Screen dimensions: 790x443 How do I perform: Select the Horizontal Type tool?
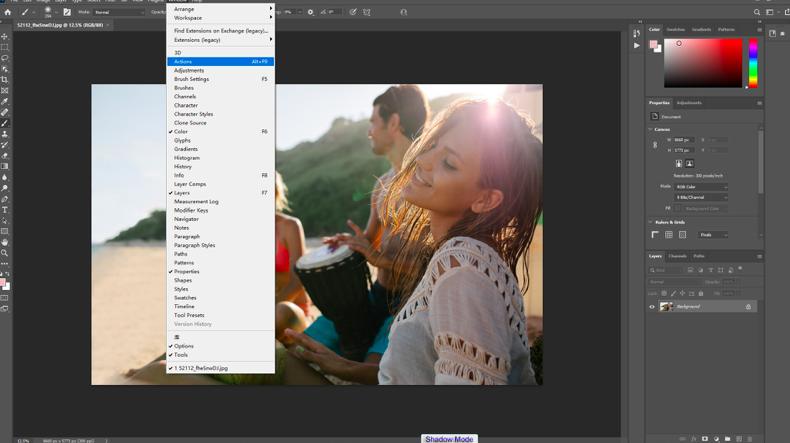point(5,210)
